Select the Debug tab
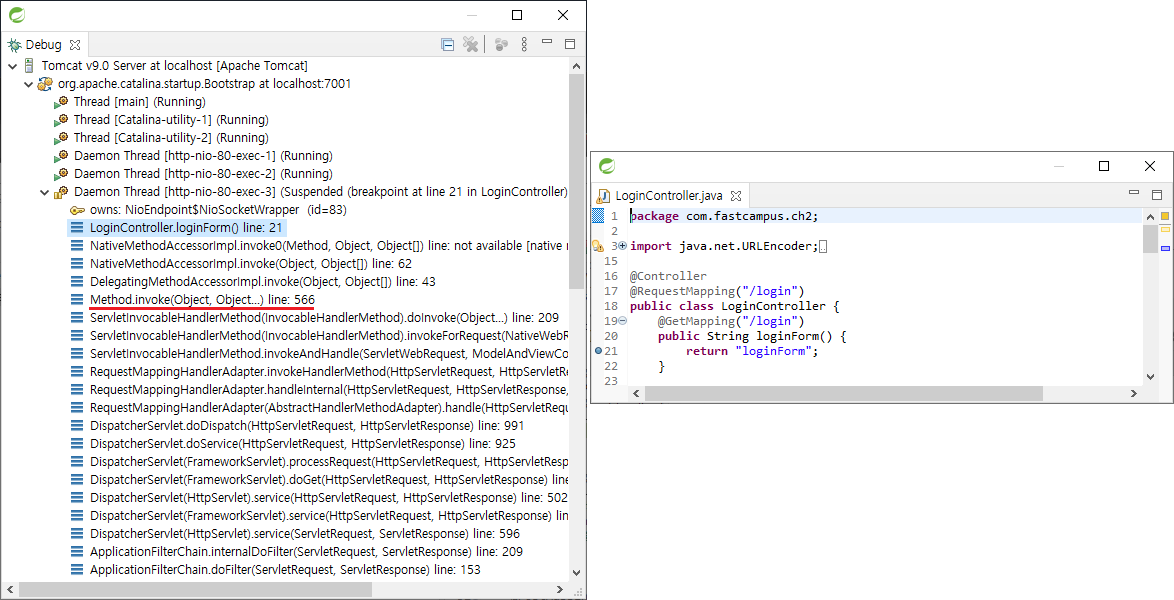The height and width of the screenshot is (600, 1174). point(43,45)
